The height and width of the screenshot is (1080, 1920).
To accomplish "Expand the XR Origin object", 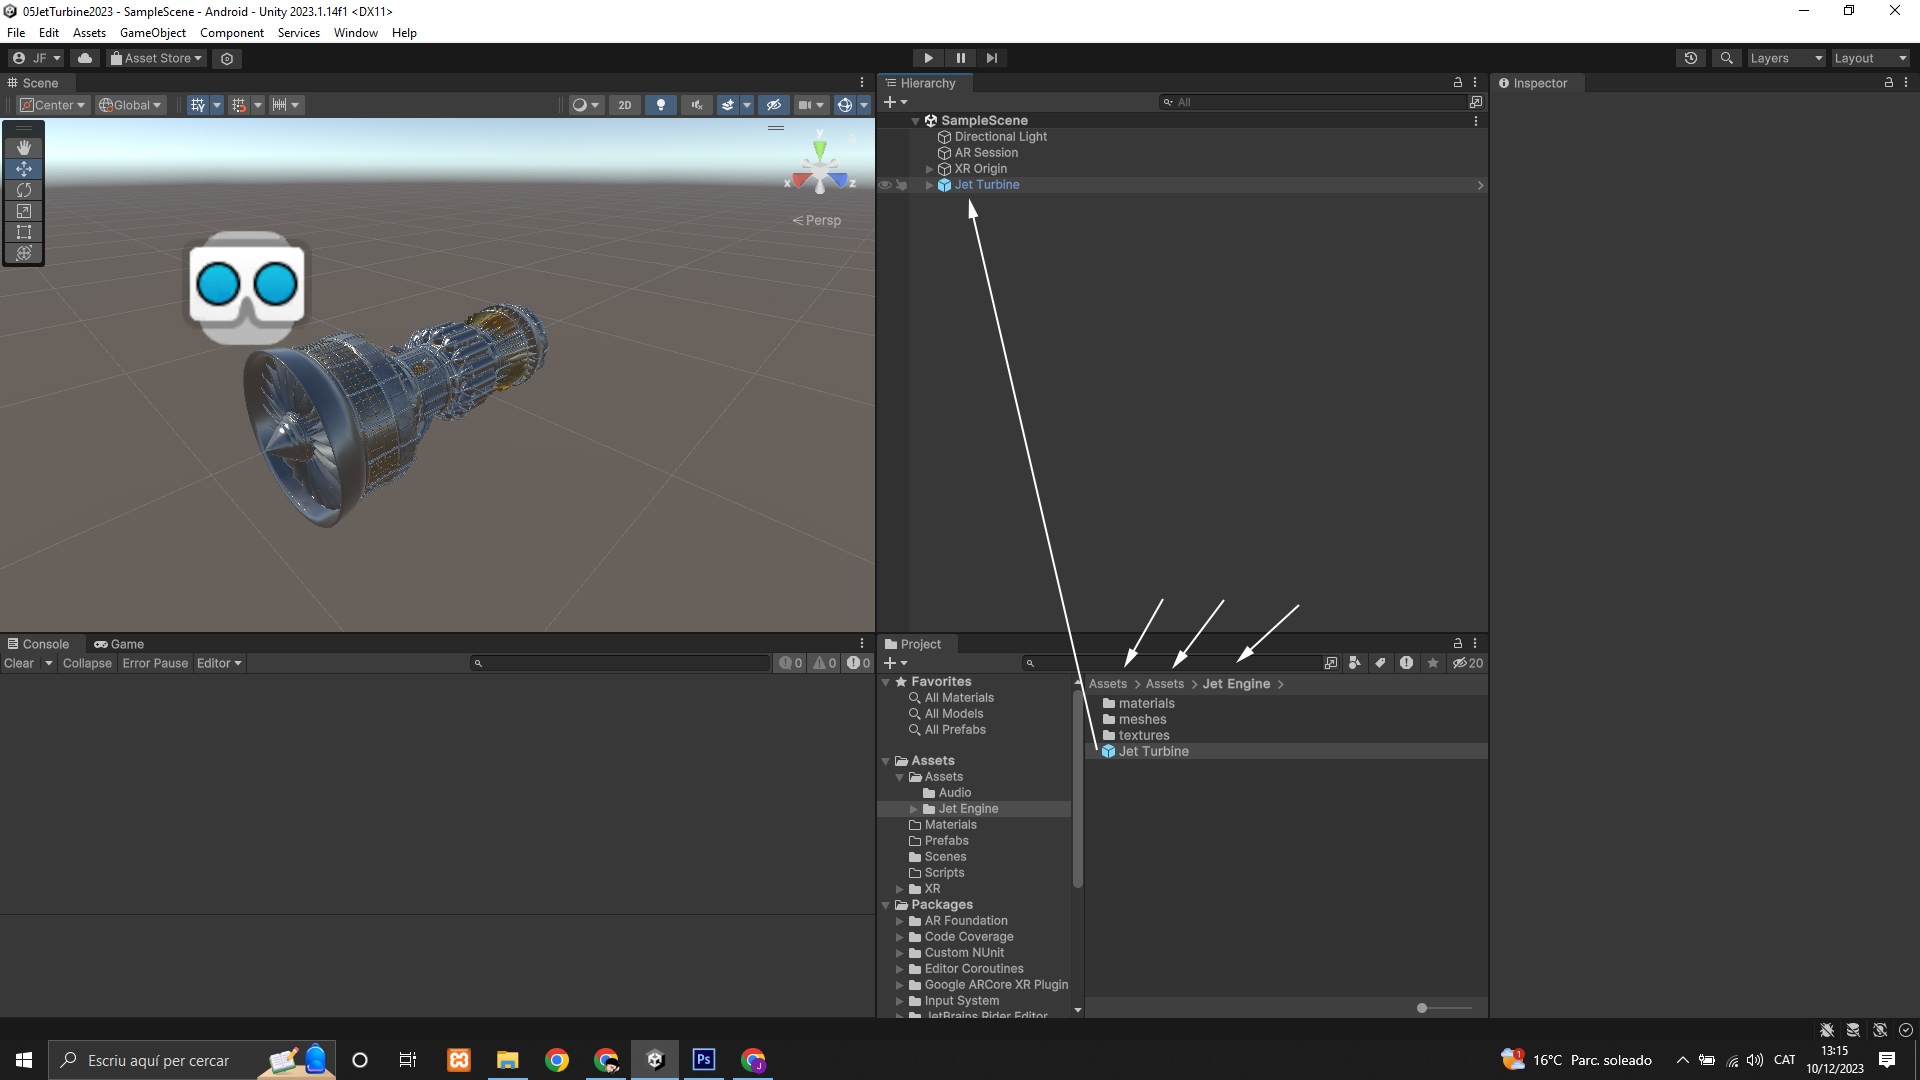I will [x=929, y=169].
